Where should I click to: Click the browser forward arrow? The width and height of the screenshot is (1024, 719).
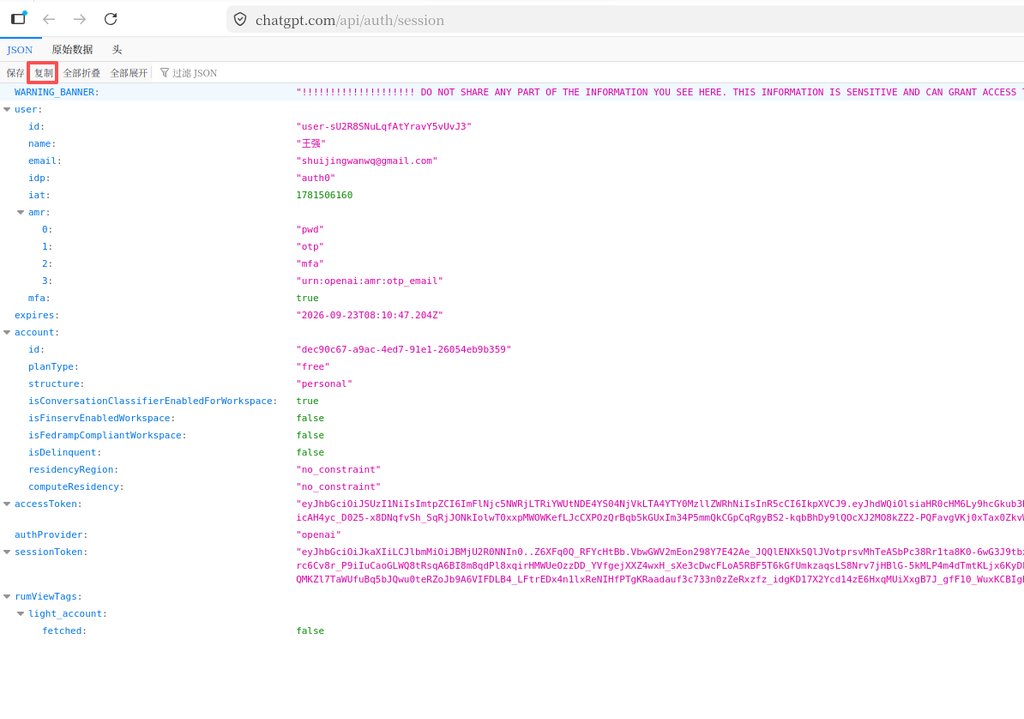pos(80,20)
